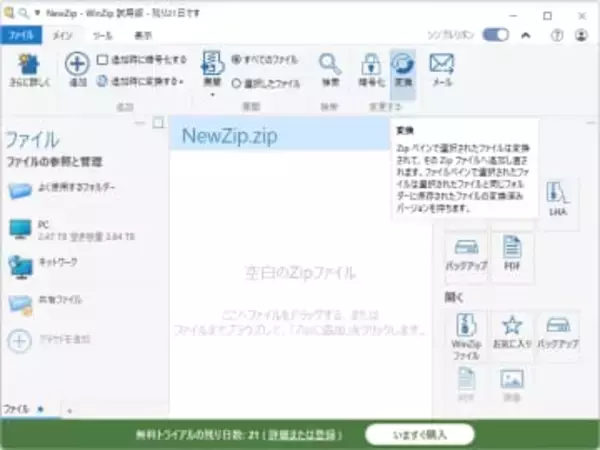Click the 展開 unzip icon
This screenshot has width=600, height=450.
(212, 62)
